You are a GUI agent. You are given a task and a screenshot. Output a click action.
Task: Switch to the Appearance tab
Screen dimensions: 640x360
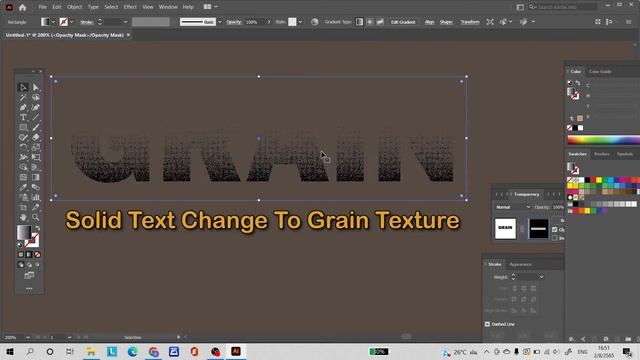coord(520,264)
